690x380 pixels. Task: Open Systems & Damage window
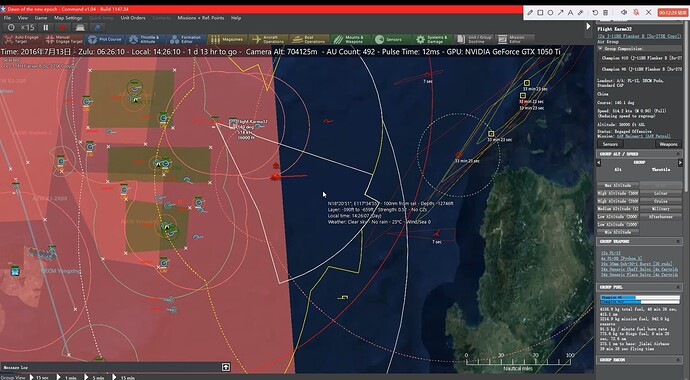(433, 39)
